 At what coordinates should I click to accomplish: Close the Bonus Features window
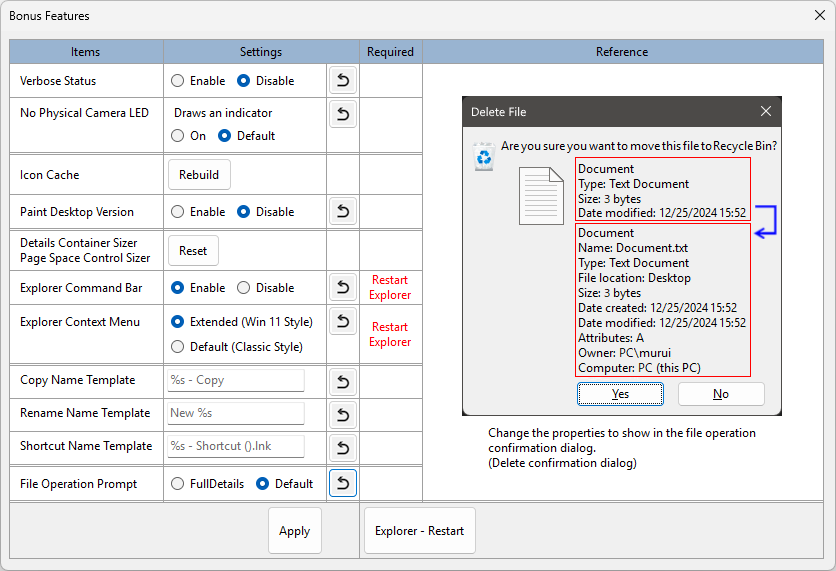(x=819, y=15)
